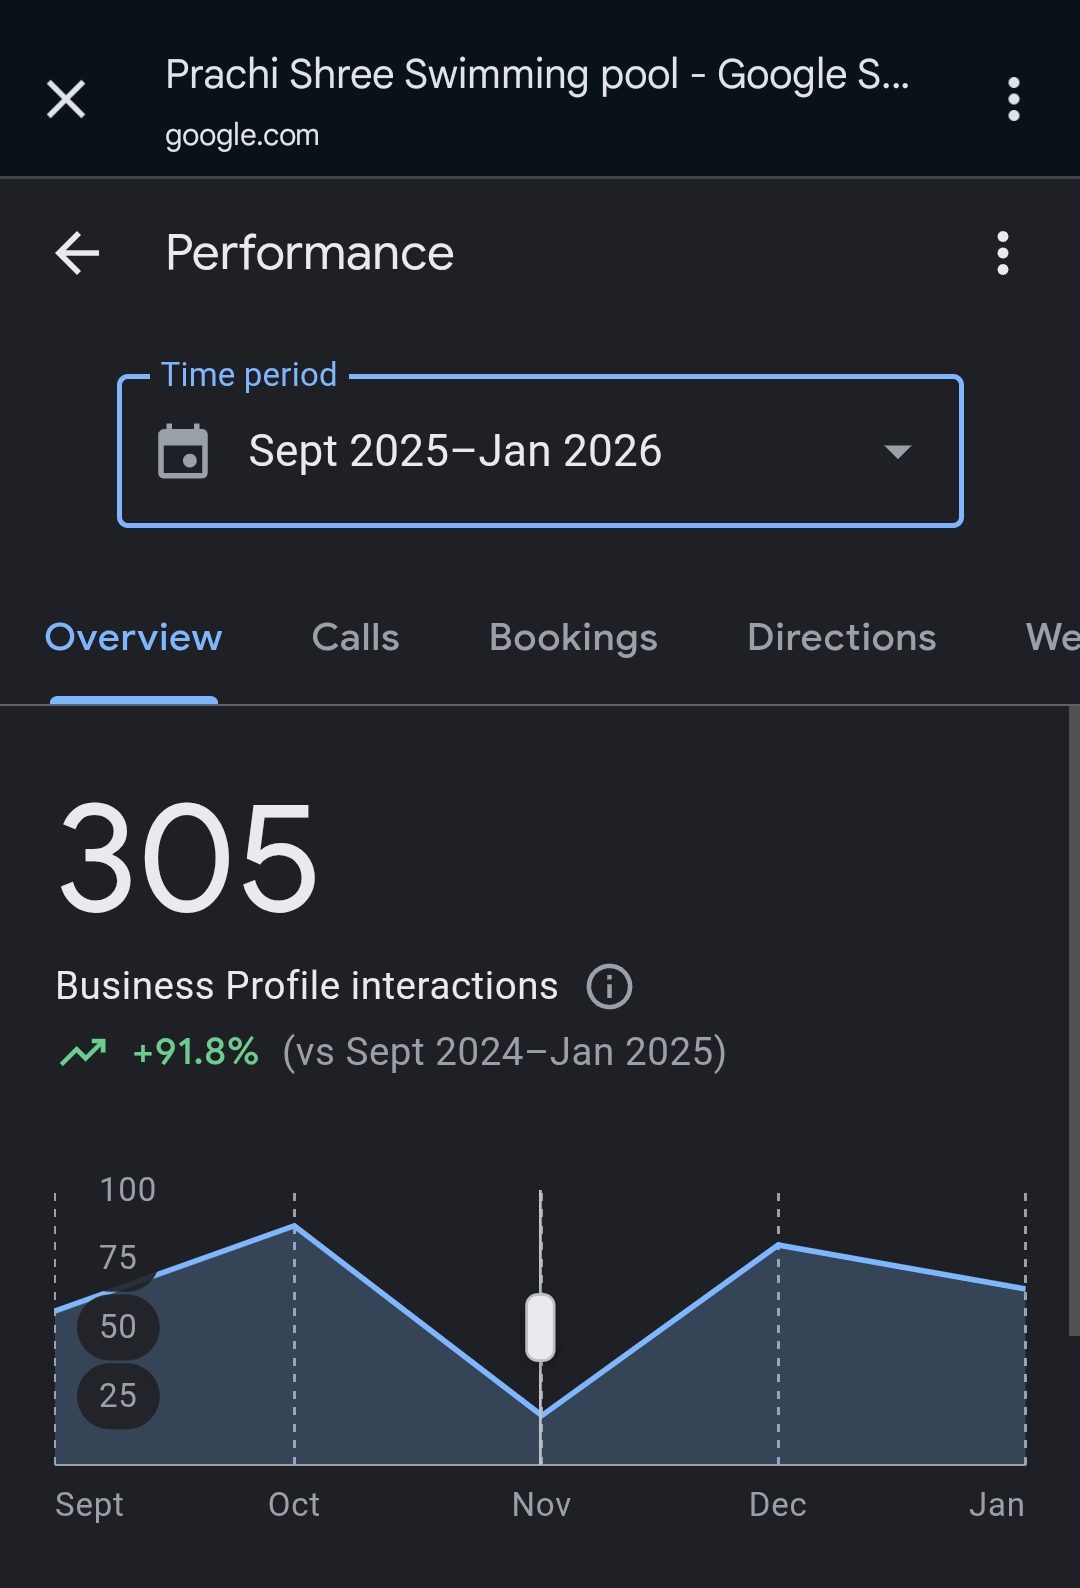Select the Oct peak point on the chart

294,1225
